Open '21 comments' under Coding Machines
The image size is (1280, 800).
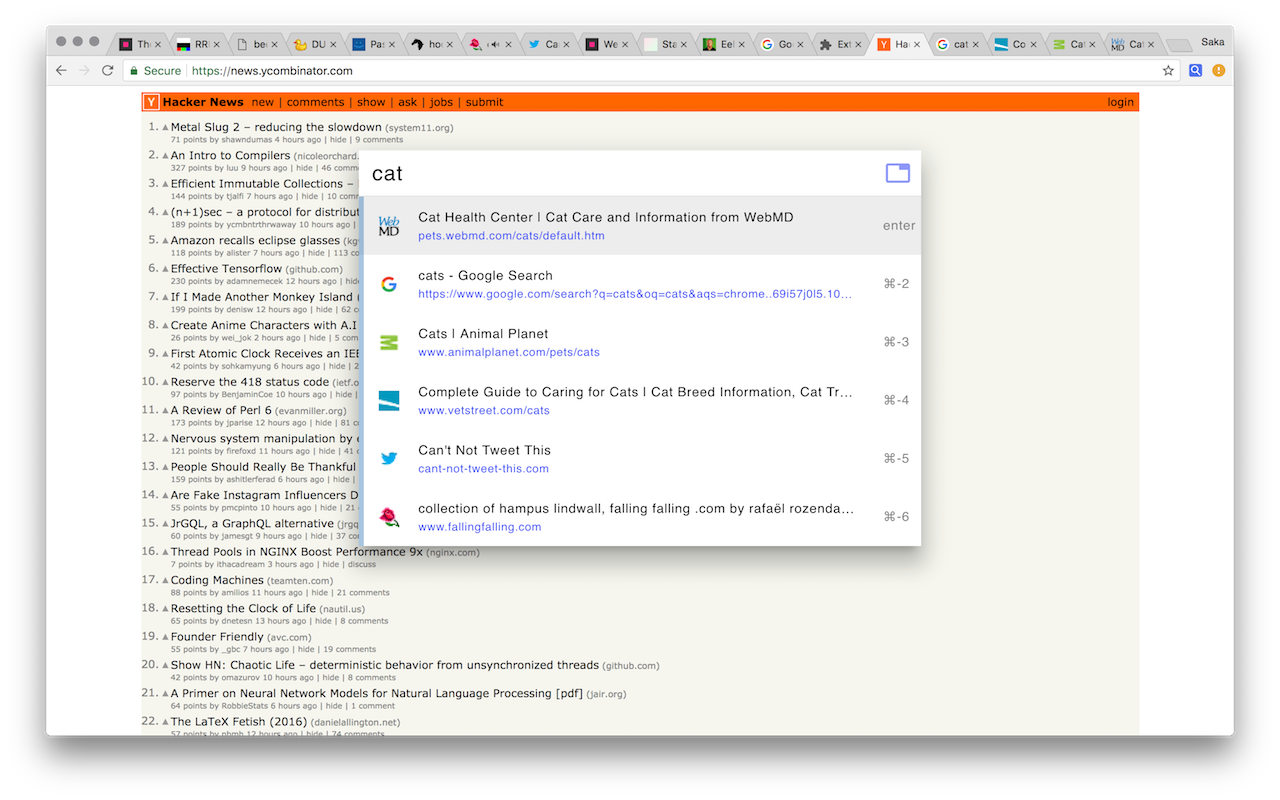pyautogui.click(x=363, y=593)
